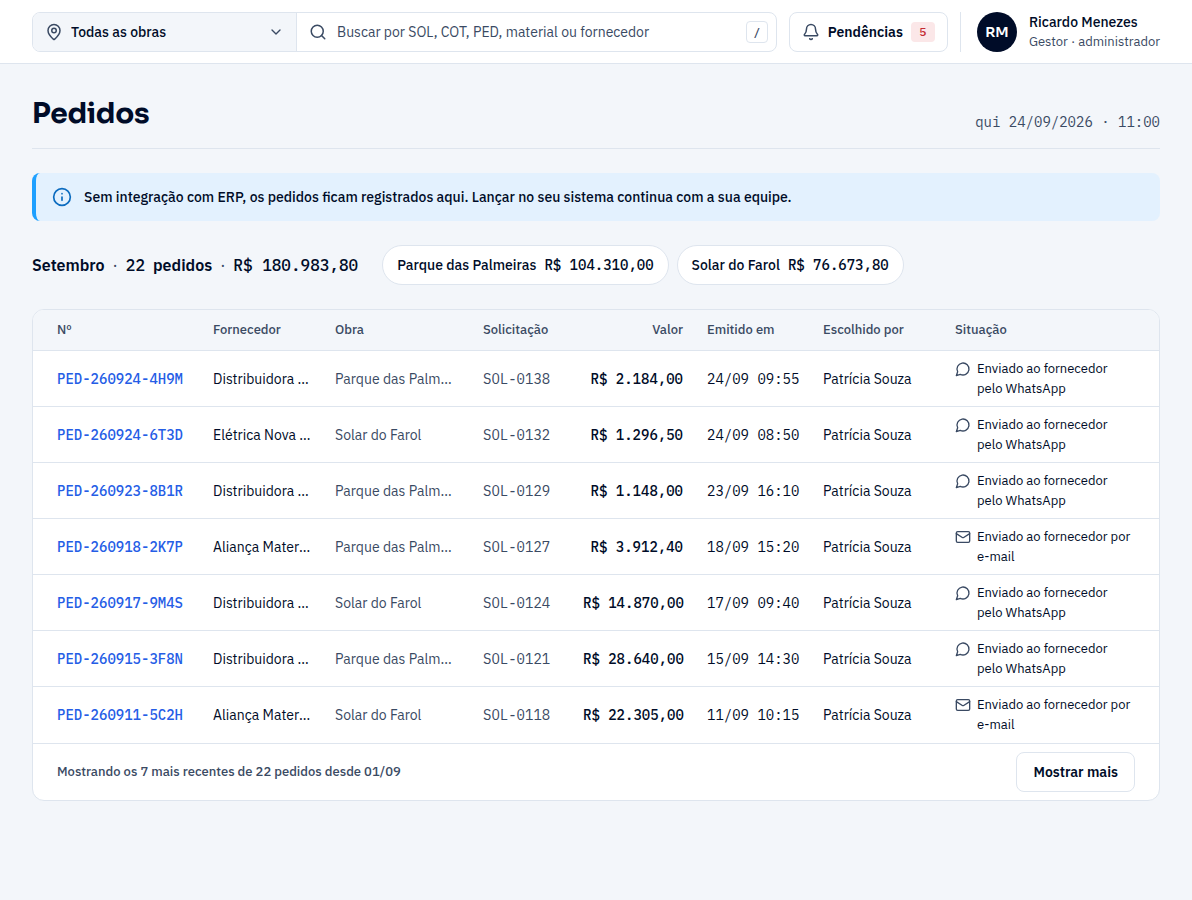The height and width of the screenshot is (900, 1192).
Task: Open order PED-260917-9M4S
Action: [120, 603]
